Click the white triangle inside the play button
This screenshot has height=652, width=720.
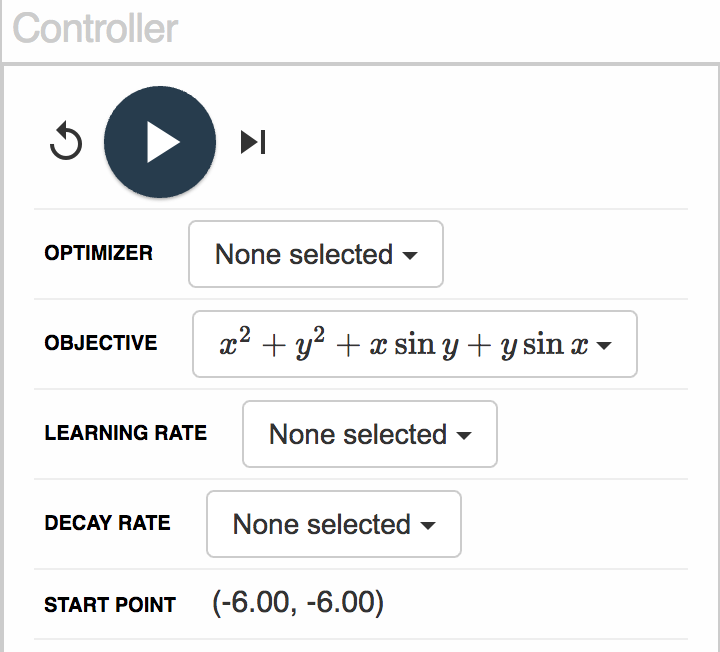[x=163, y=142]
